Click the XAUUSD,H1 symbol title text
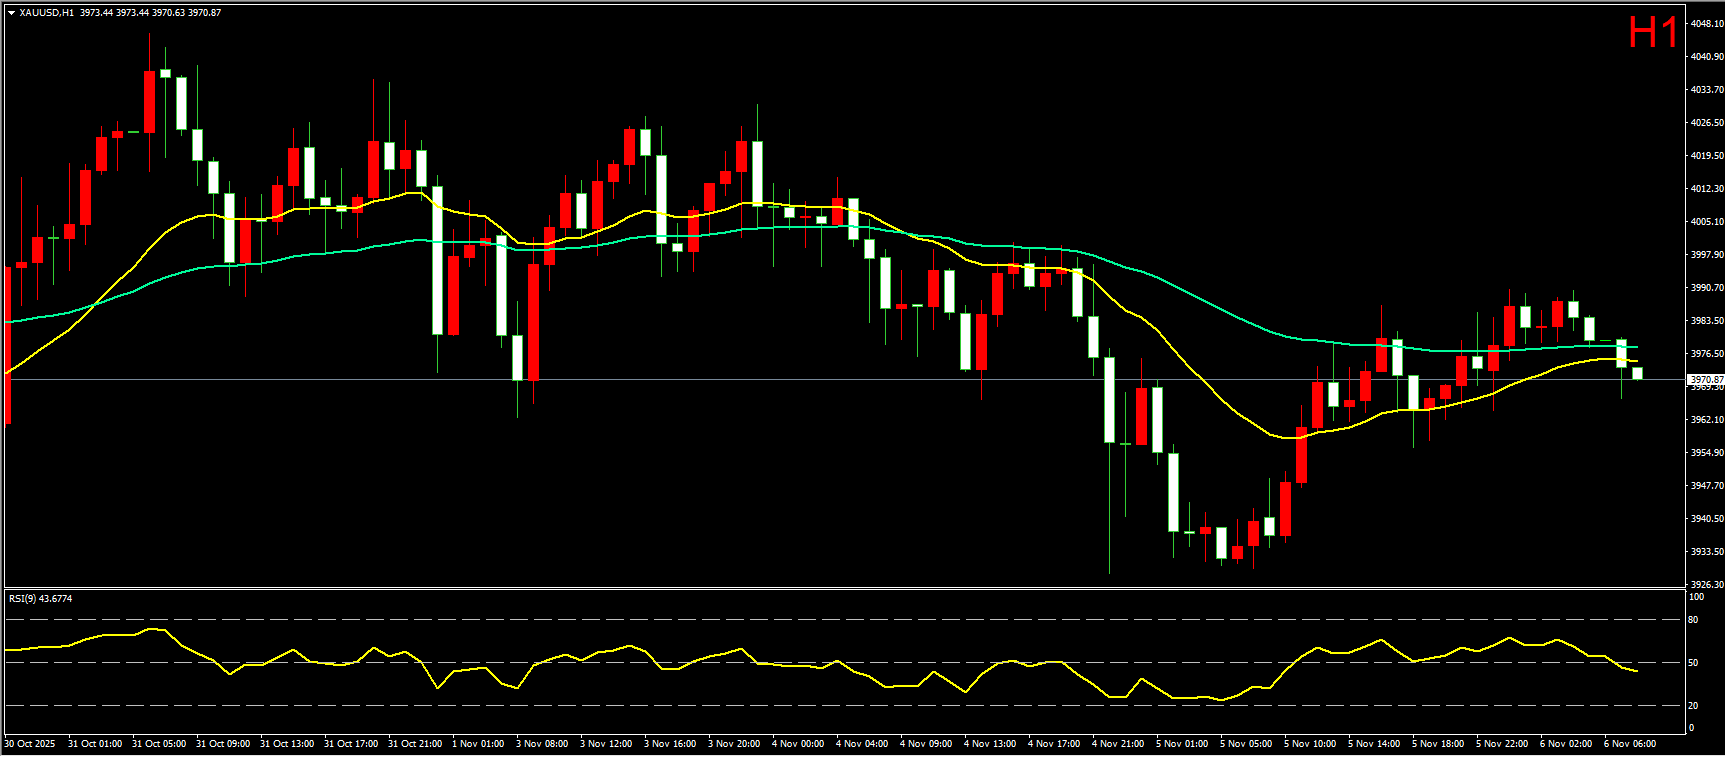This screenshot has height=757, width=1725. 47,13
